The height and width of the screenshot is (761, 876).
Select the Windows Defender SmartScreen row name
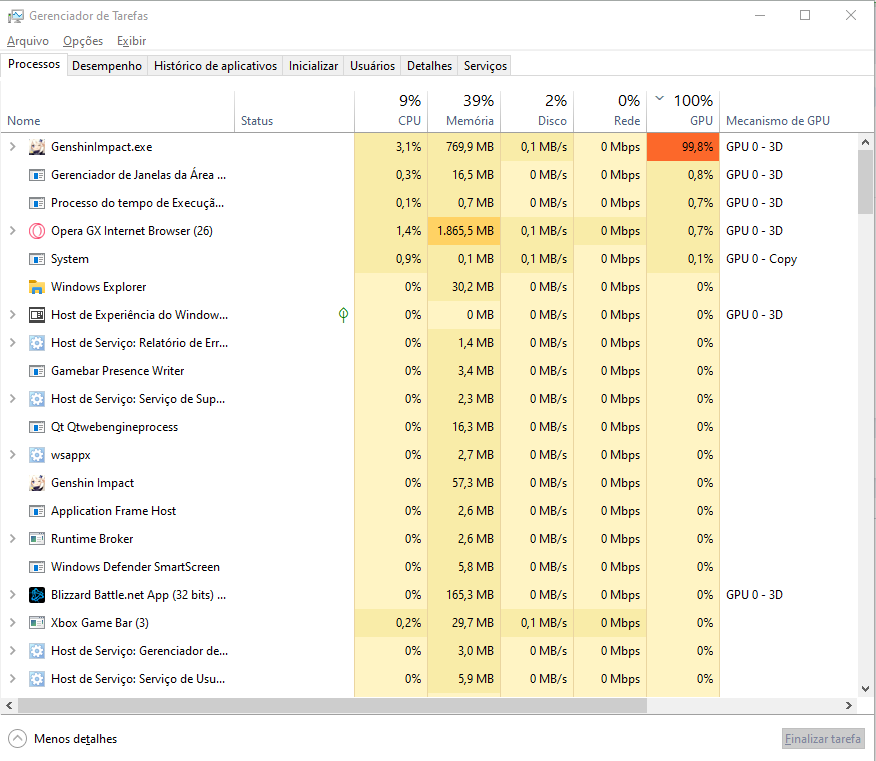(135, 567)
